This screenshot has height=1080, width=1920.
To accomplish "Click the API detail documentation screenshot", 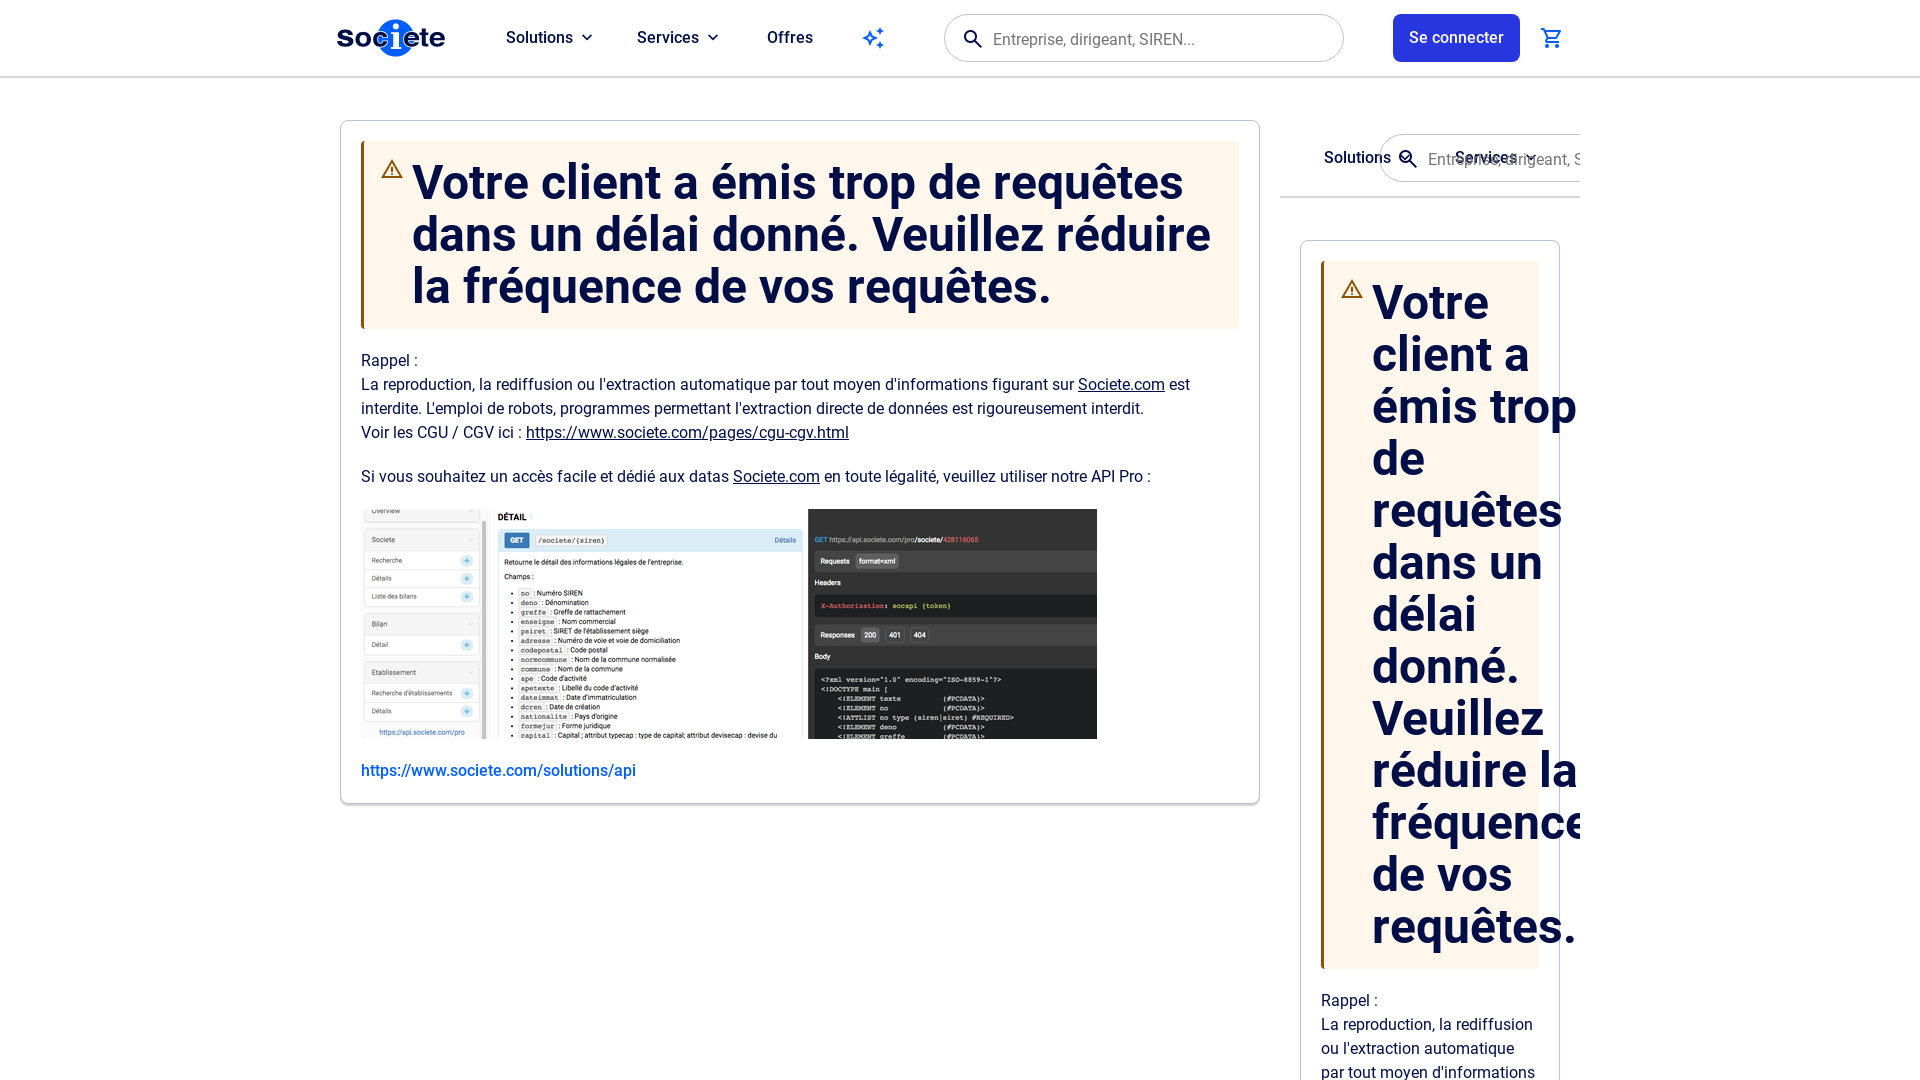I will 650,624.
